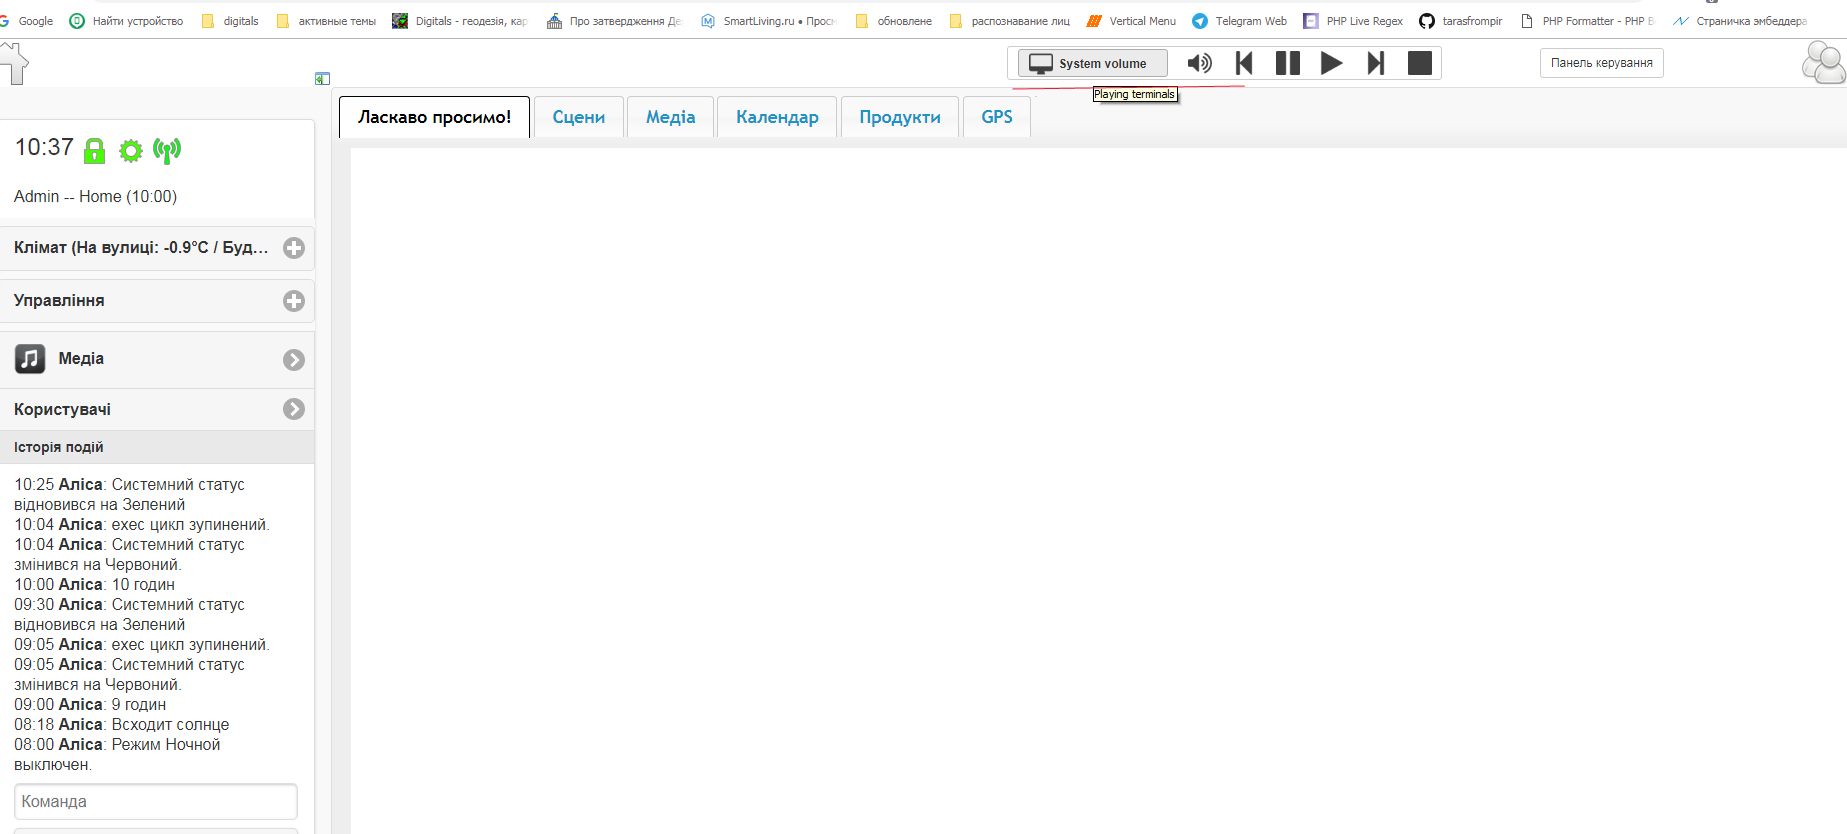Switch to the Календар tab
The height and width of the screenshot is (834, 1847).
(777, 117)
